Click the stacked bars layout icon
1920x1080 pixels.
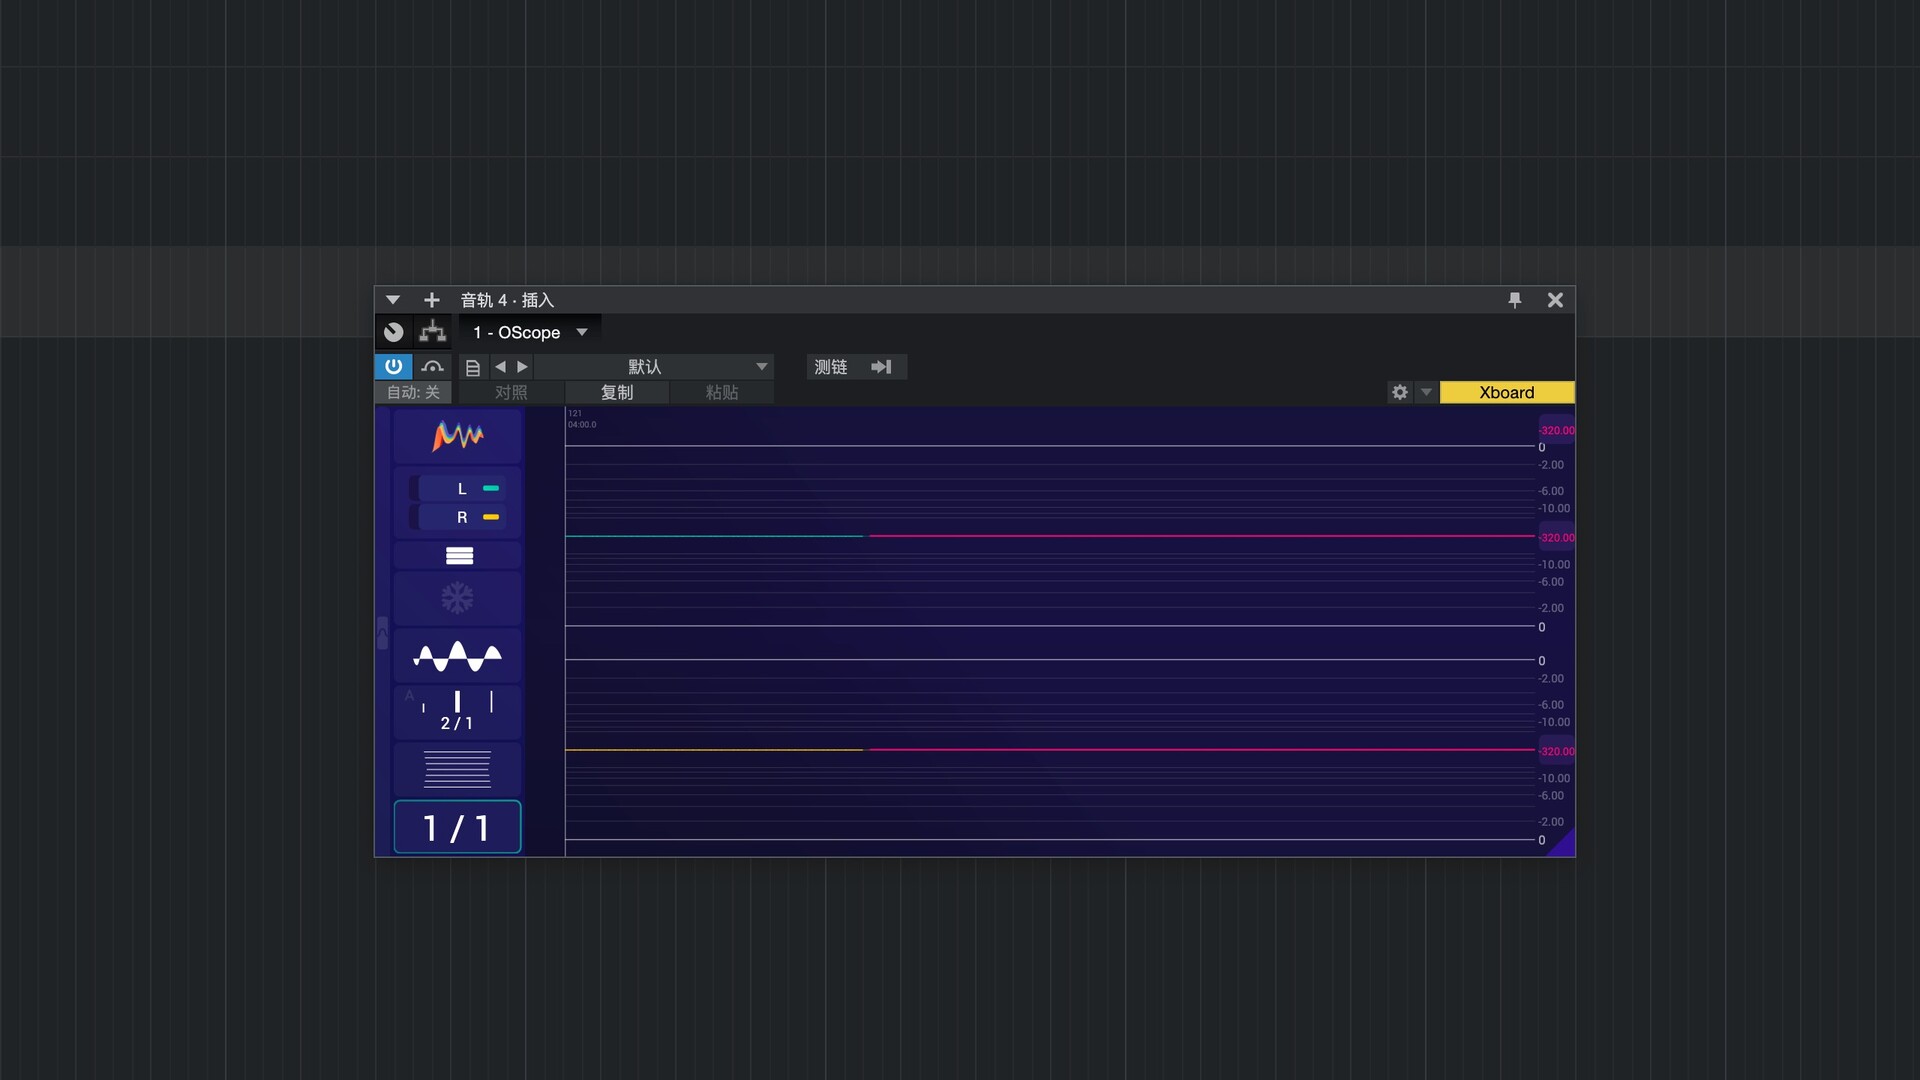459,556
